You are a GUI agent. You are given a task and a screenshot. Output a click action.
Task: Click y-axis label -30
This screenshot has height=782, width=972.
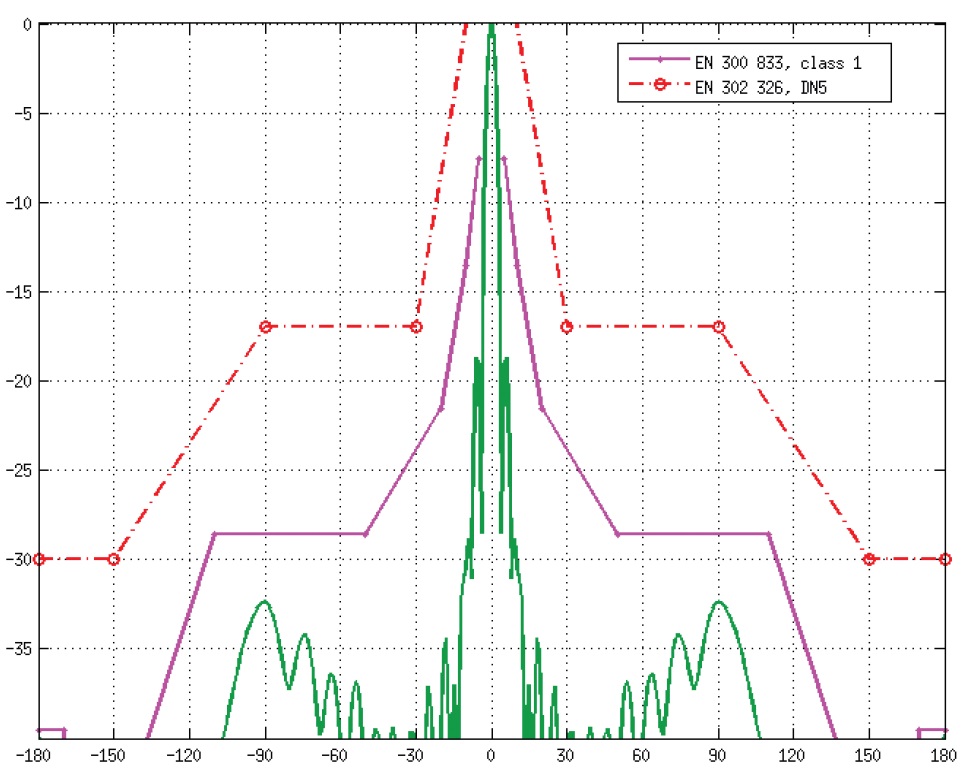pos(17,559)
